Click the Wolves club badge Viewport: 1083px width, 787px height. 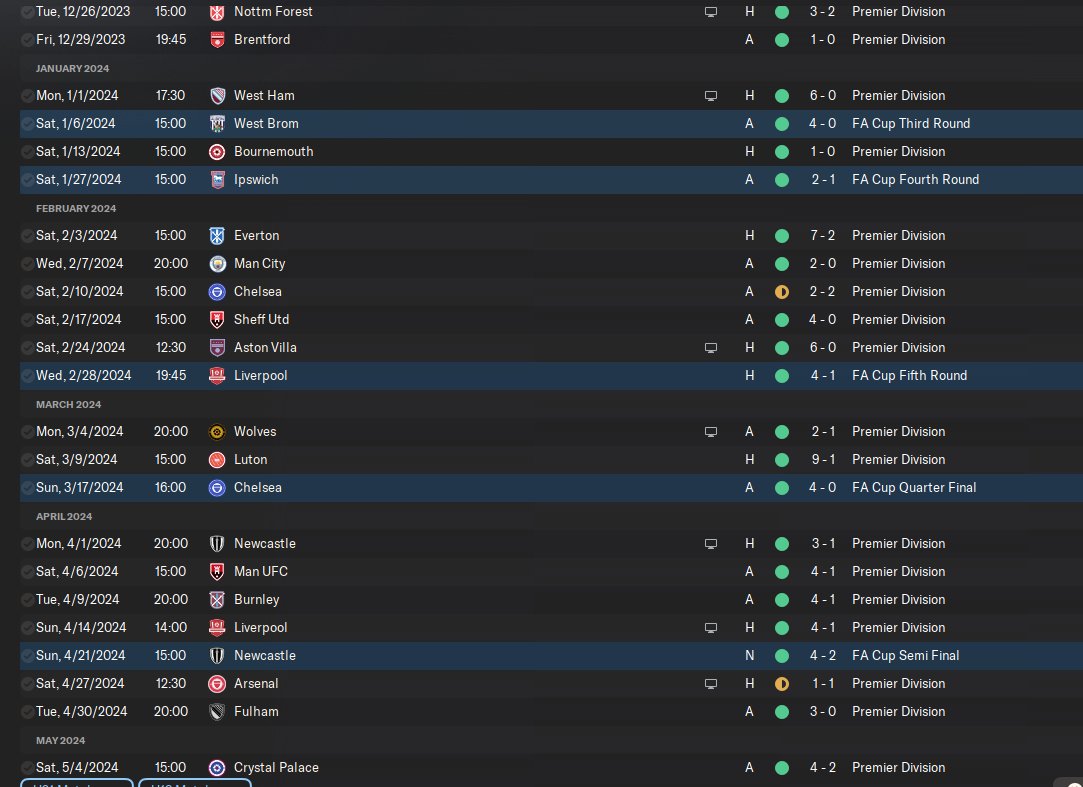217,432
